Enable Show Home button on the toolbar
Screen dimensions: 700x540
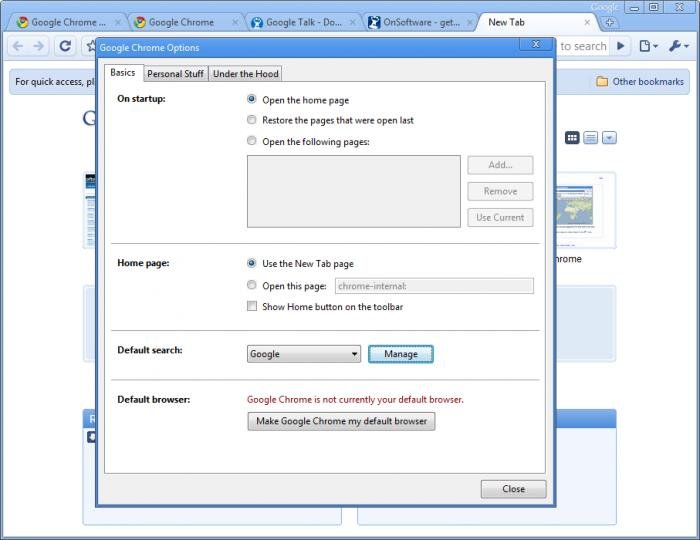pyautogui.click(x=252, y=306)
